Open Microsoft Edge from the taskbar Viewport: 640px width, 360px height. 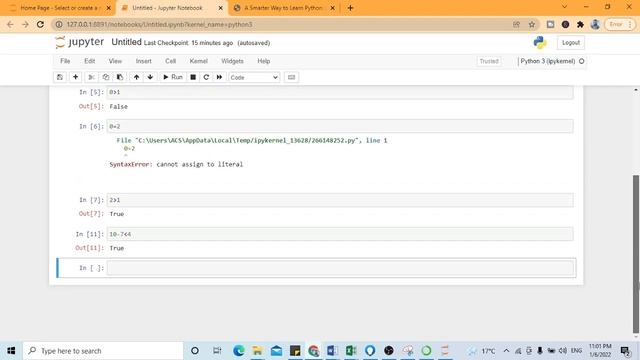point(238,351)
